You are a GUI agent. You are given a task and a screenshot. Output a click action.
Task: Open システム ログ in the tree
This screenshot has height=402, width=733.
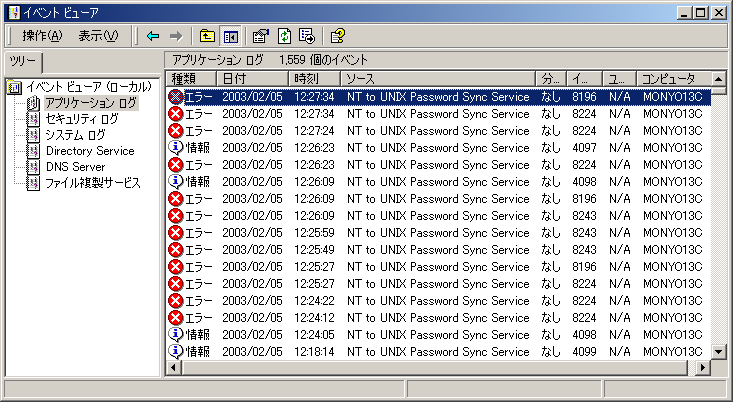pyautogui.click(x=75, y=135)
